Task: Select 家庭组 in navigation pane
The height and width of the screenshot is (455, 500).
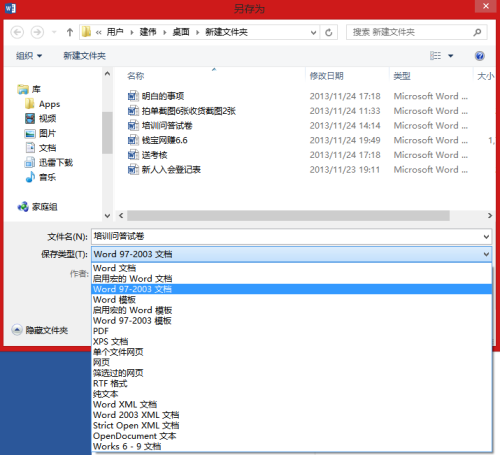Action: tap(37, 207)
